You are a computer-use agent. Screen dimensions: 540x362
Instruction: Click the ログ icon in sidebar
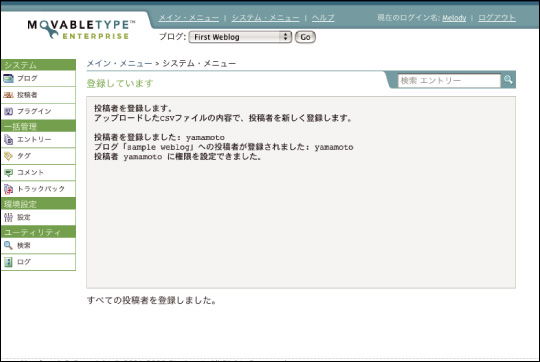click(8, 262)
